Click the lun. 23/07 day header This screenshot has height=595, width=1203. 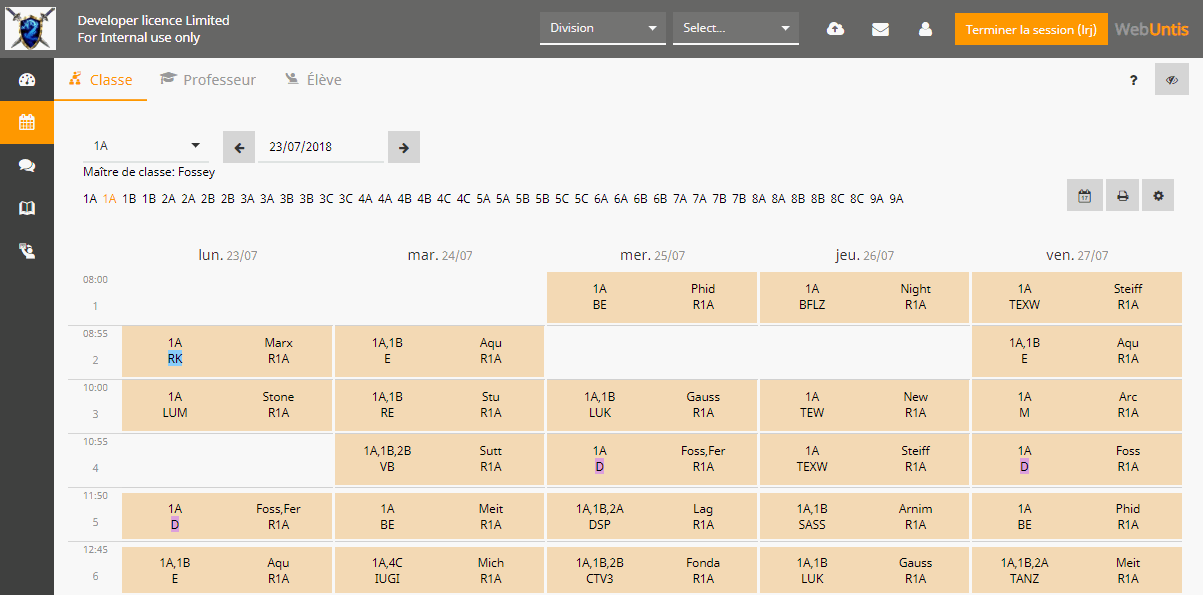[228, 255]
